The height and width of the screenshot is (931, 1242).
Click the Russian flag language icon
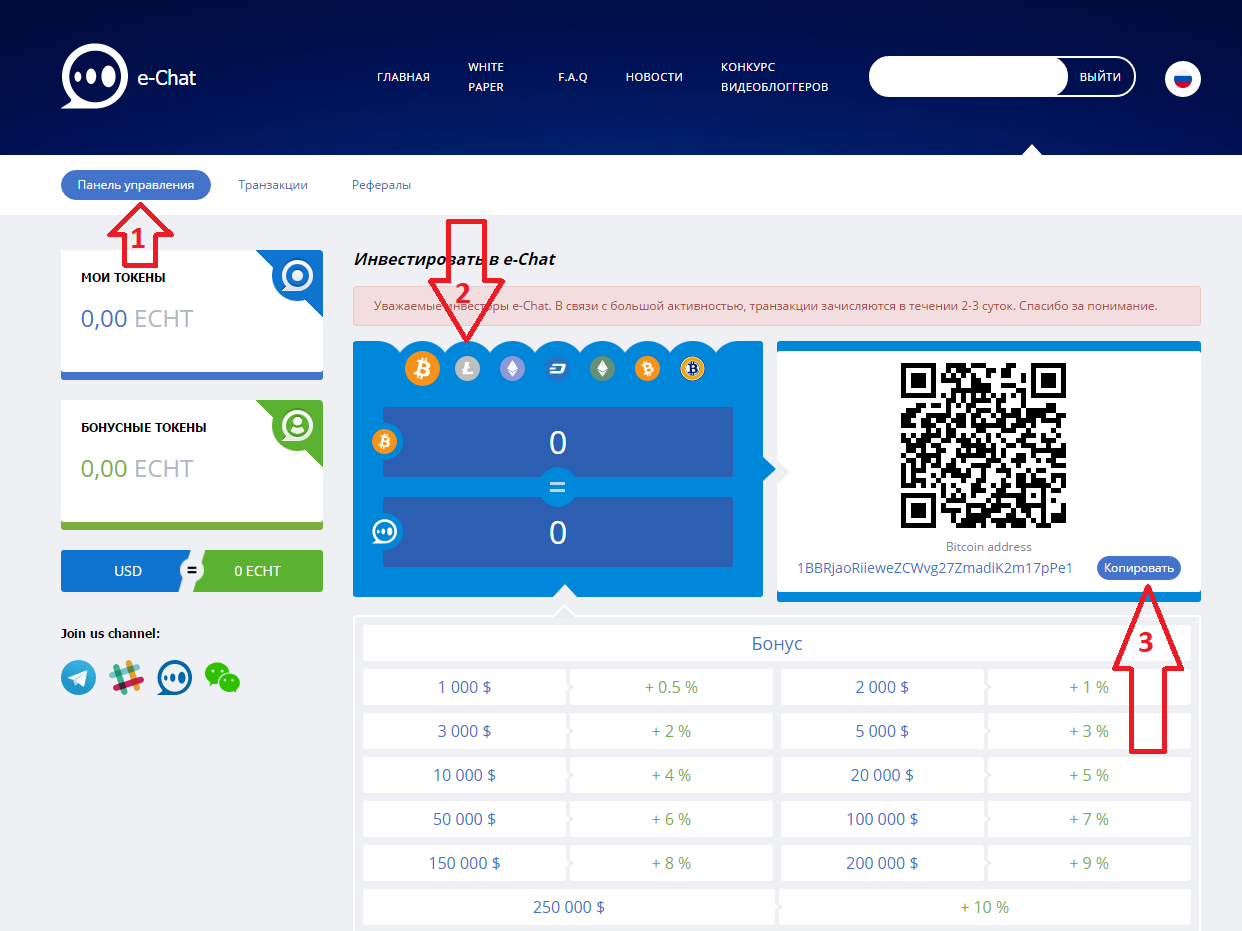click(x=1183, y=78)
